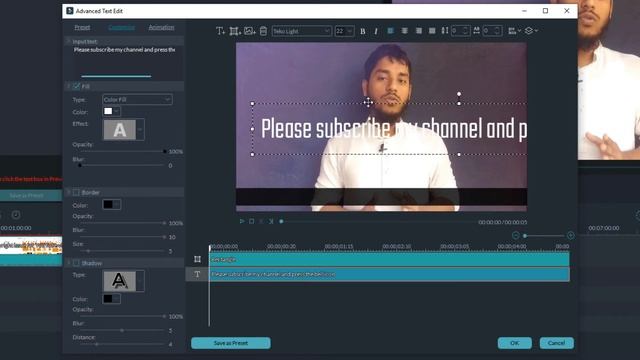Image resolution: width=640 pixels, height=360 pixels.
Task: Click the T text track icon on timeline
Action: (x=198, y=274)
